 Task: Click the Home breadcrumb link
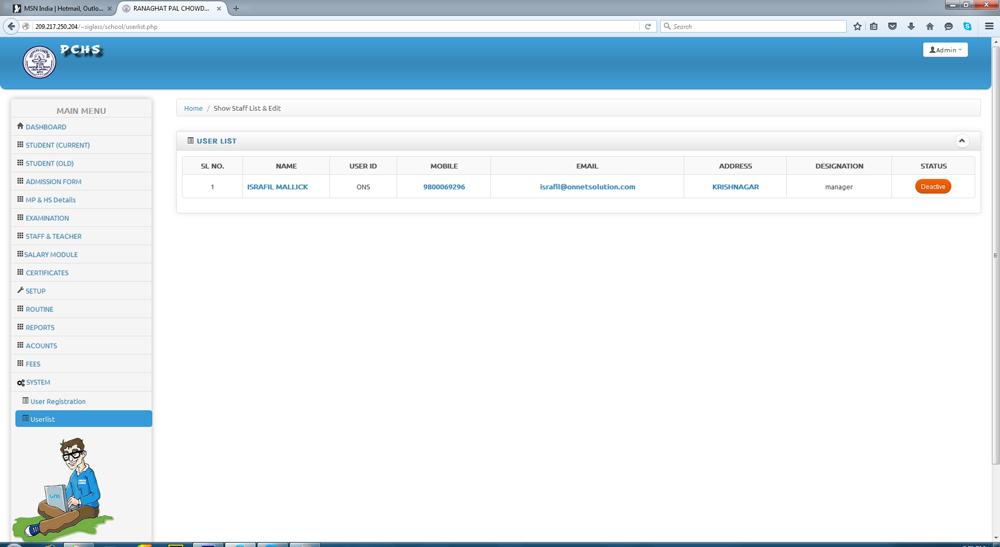(193, 108)
